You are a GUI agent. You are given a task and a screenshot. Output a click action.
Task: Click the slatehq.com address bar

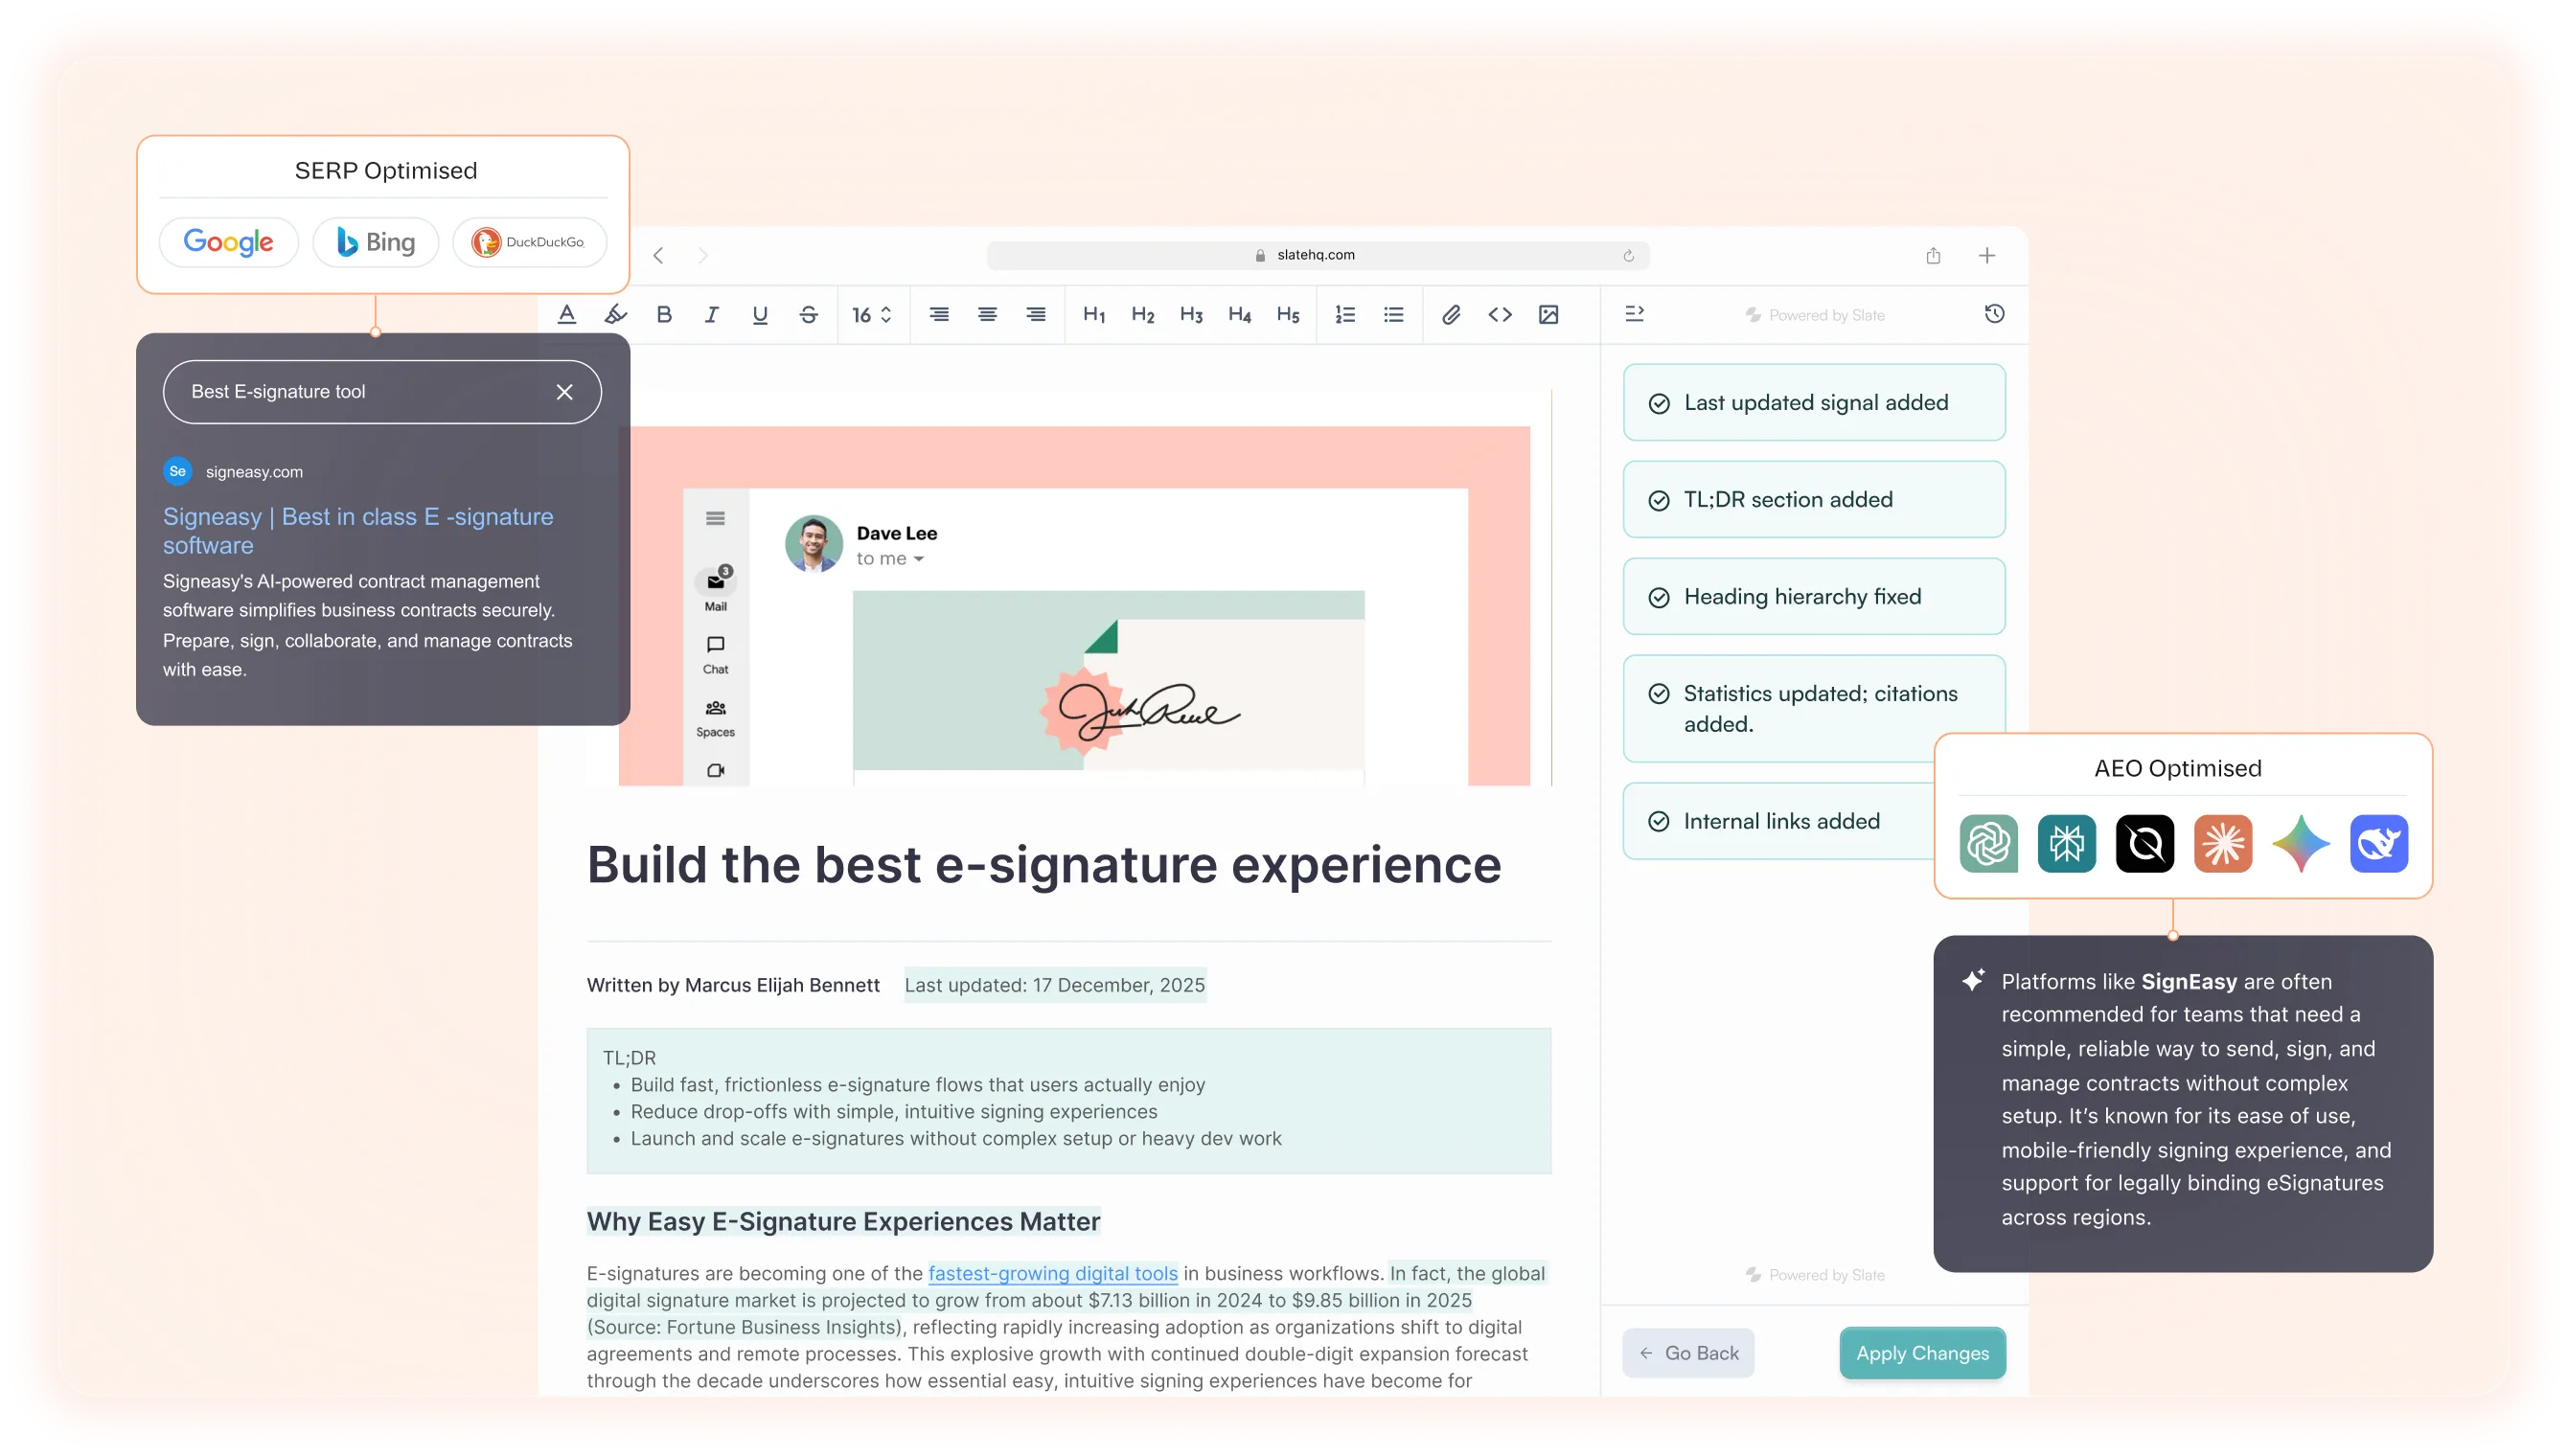click(1314, 254)
